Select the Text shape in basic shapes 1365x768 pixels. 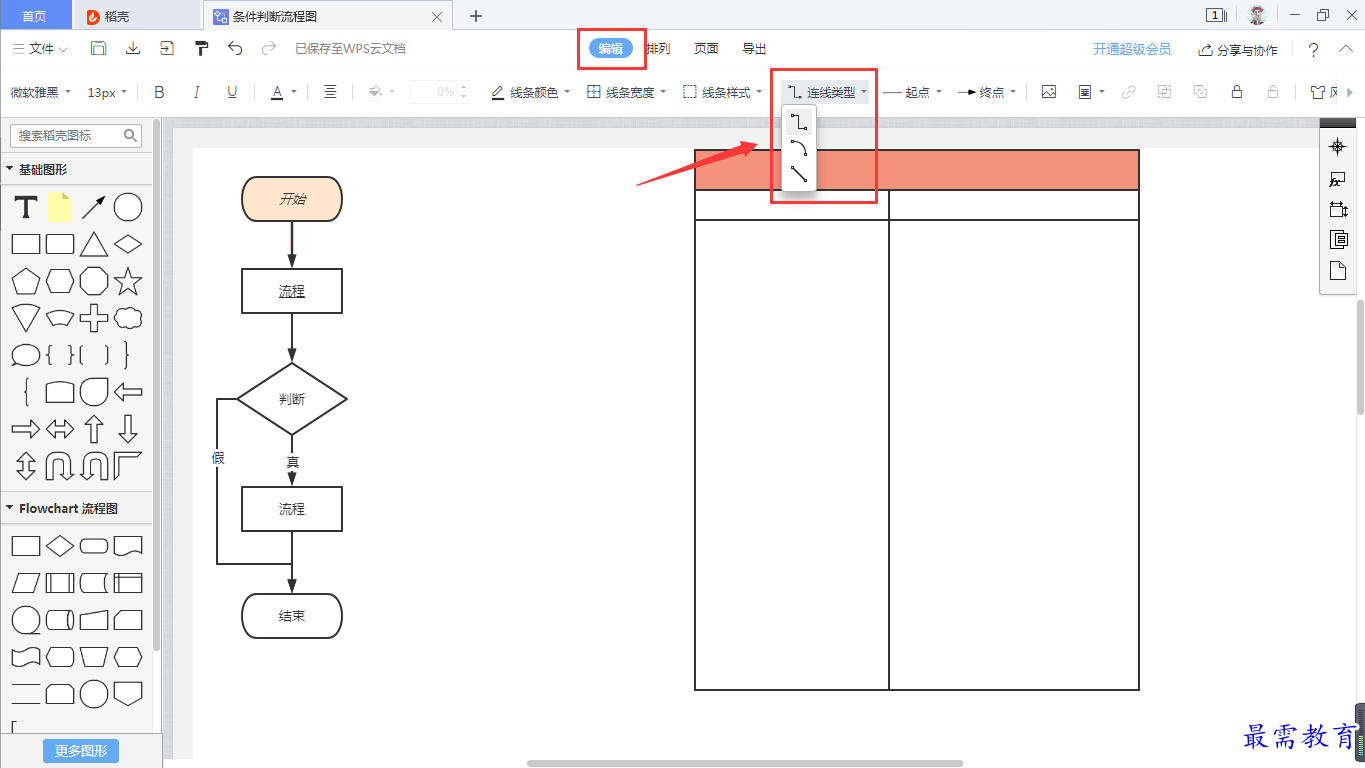click(x=26, y=207)
